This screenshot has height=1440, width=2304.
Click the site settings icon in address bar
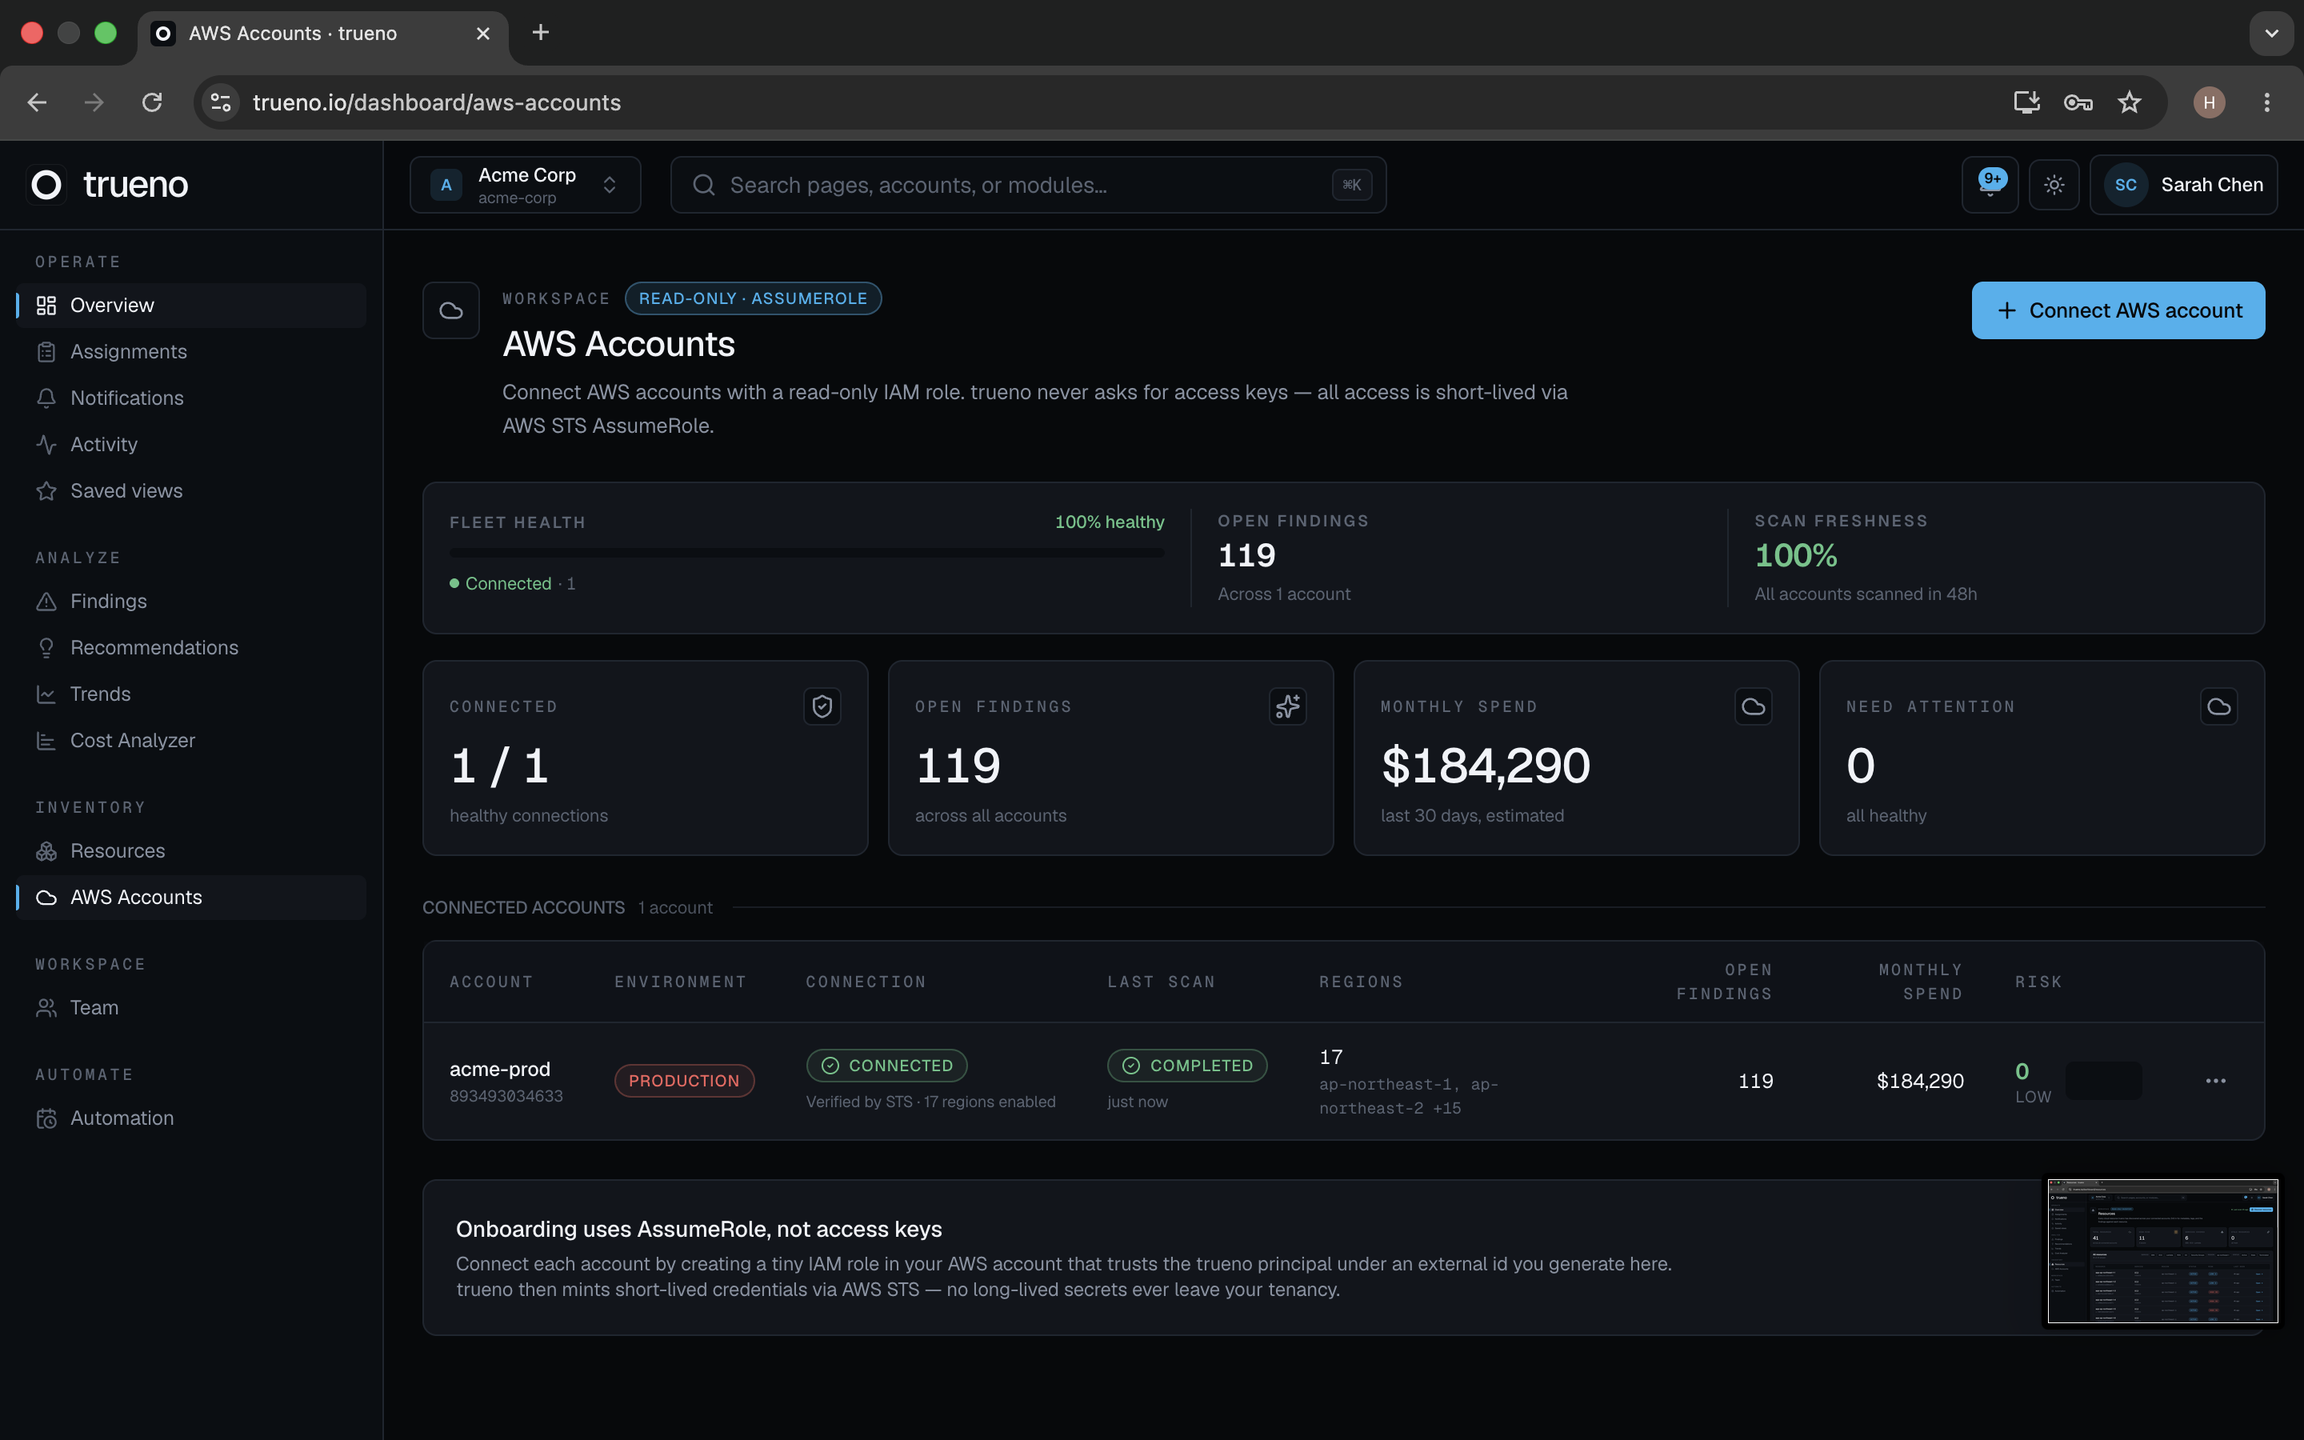pyautogui.click(x=221, y=103)
